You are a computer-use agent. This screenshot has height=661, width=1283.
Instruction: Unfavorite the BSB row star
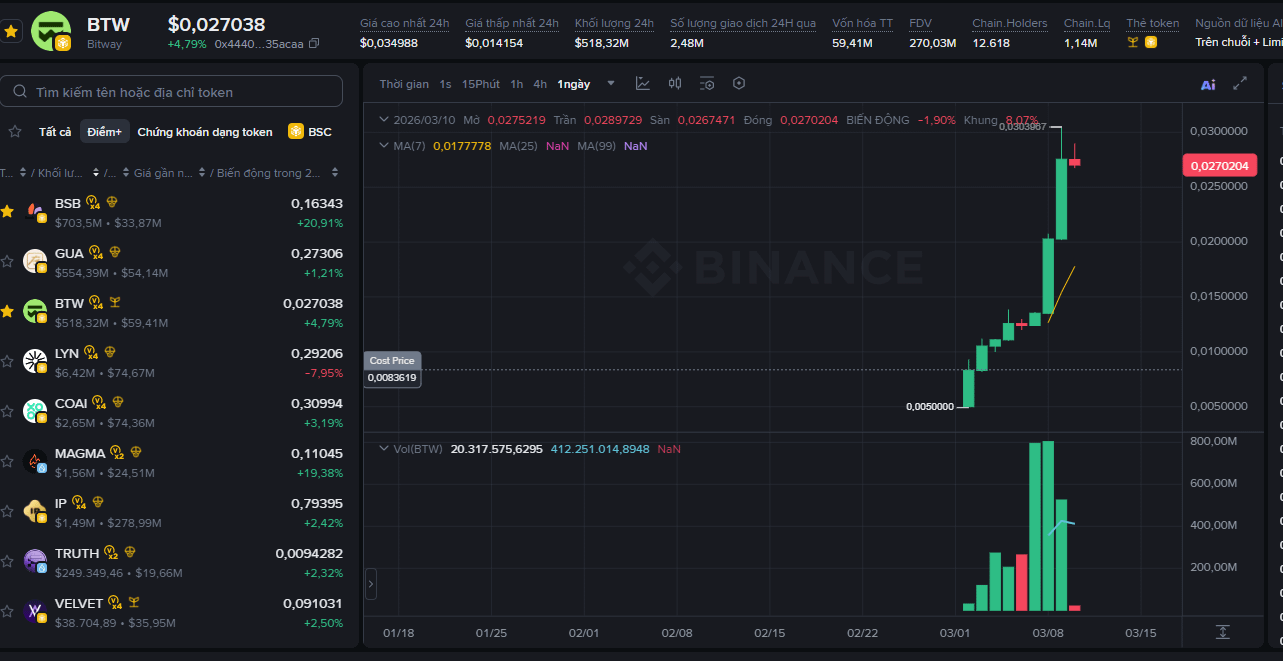point(8,211)
